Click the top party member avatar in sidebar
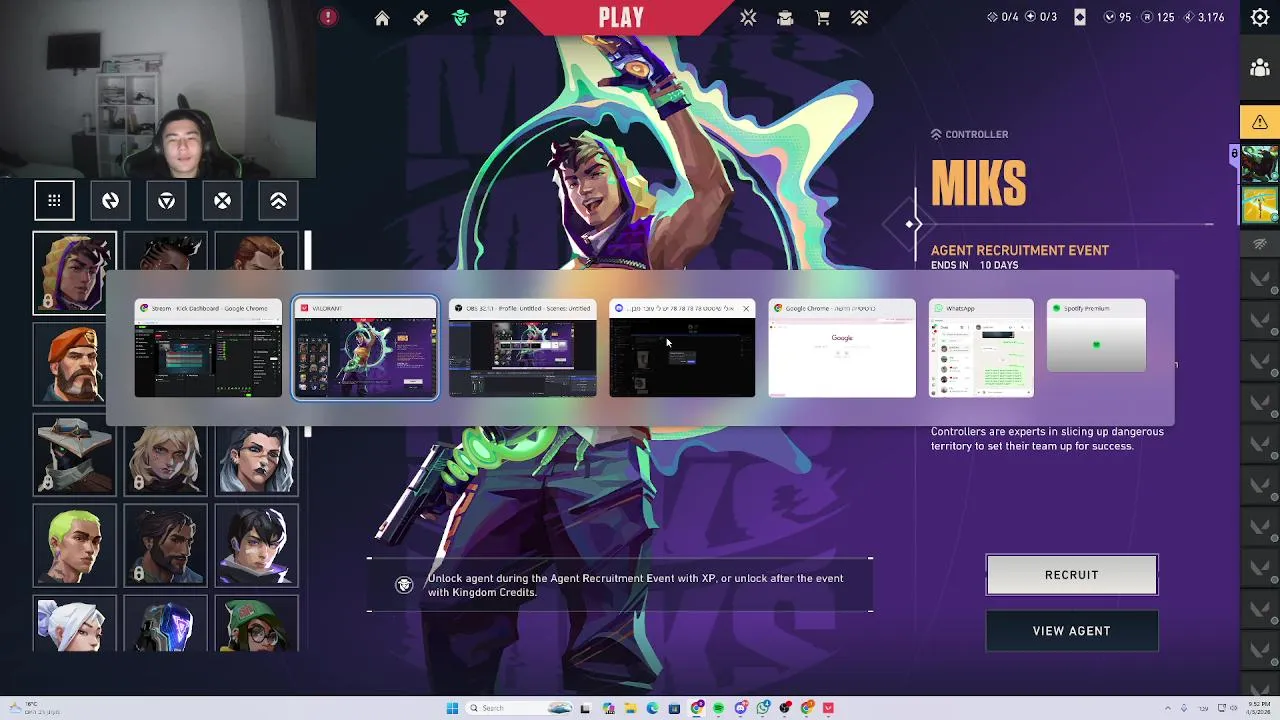 (x=1260, y=165)
